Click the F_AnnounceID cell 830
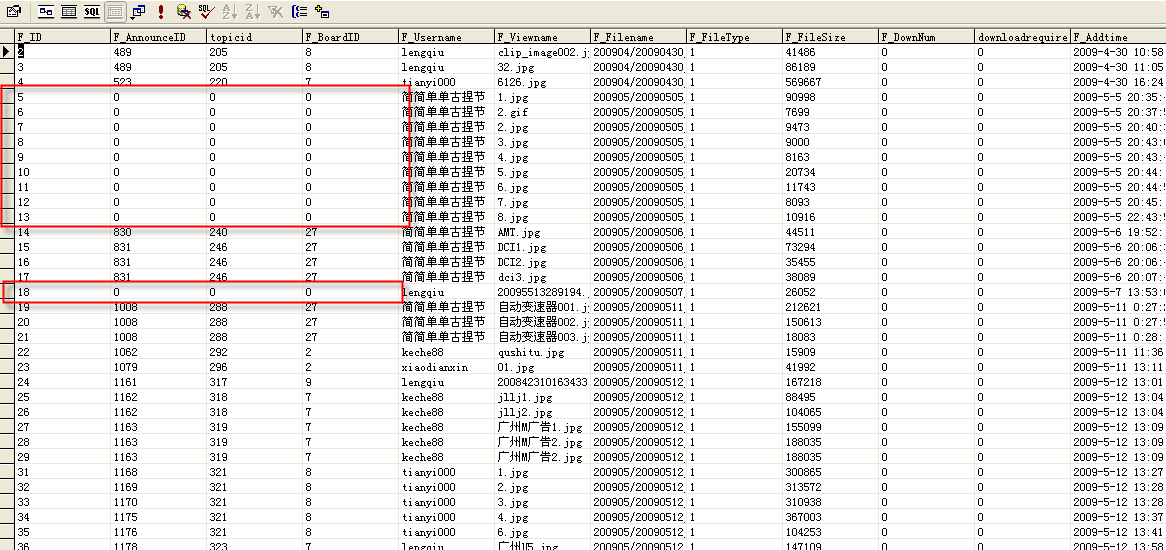Viewport: 1166px width, 550px height. [x=158, y=232]
